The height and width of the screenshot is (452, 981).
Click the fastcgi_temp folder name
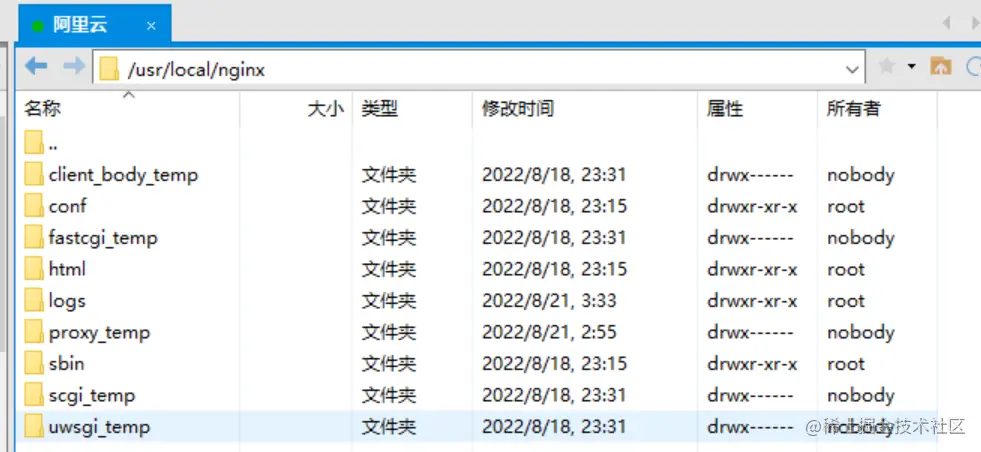pos(103,239)
